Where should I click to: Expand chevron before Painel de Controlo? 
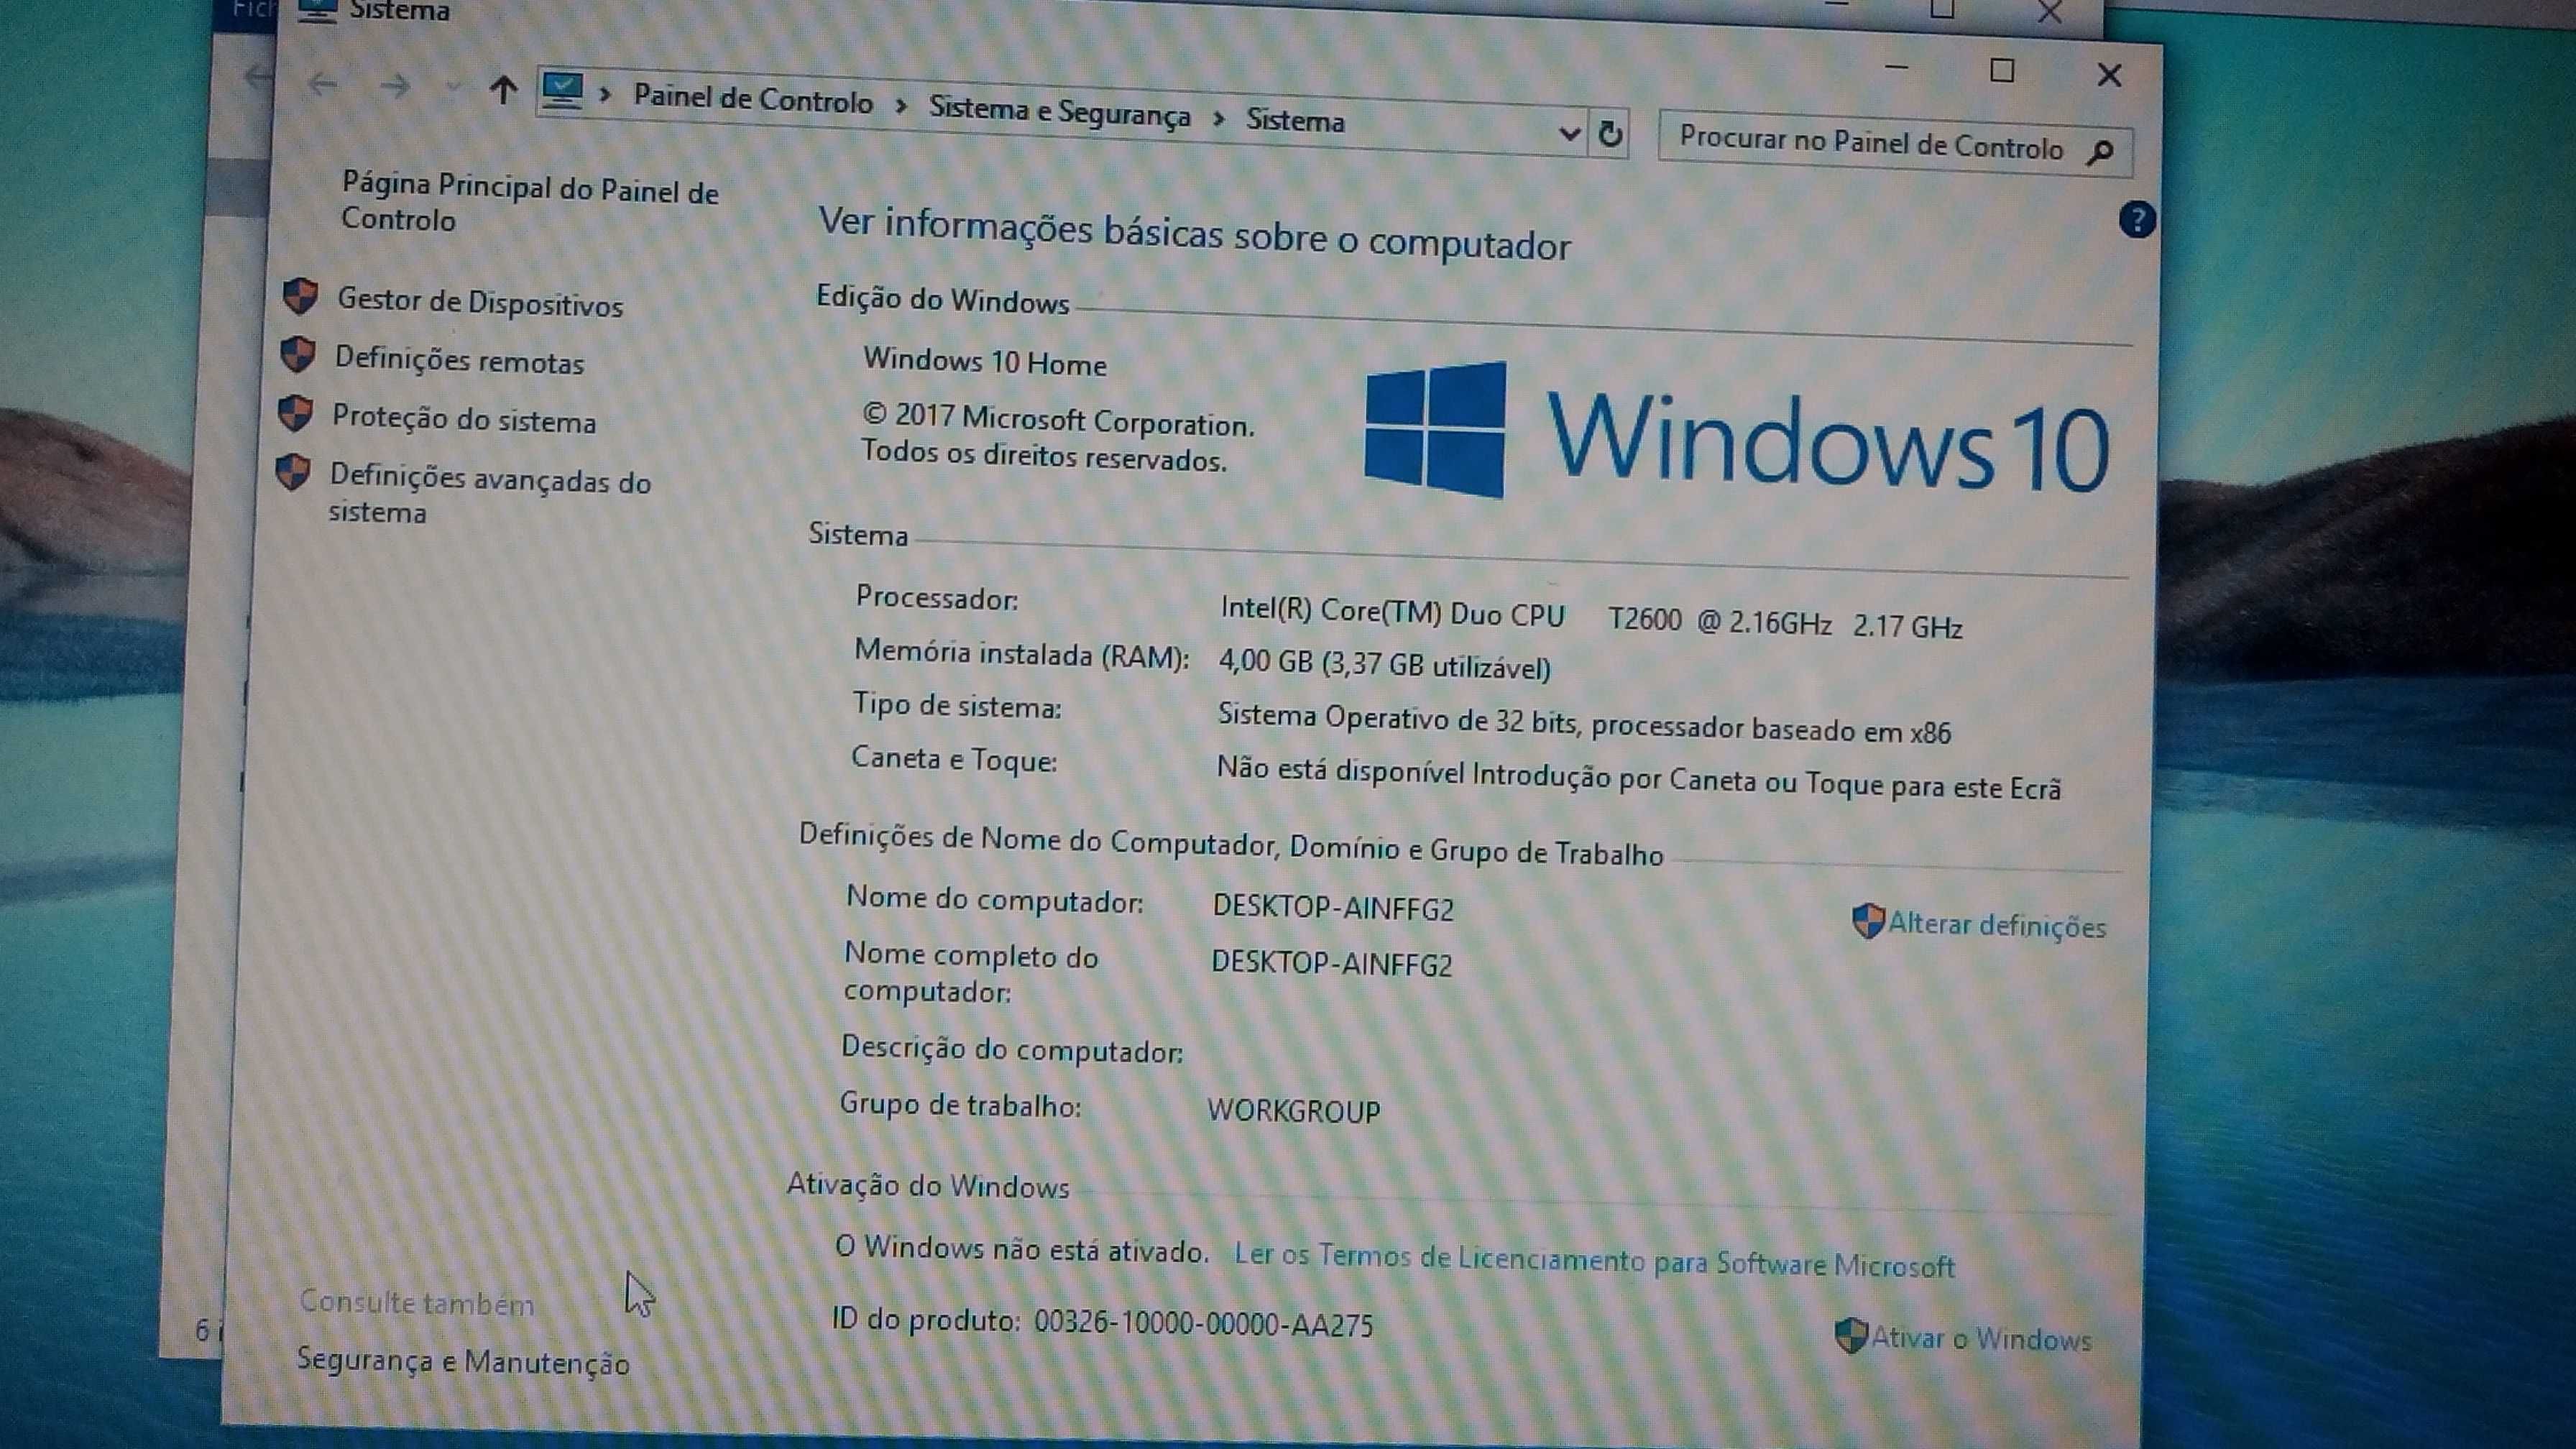pyautogui.click(x=605, y=95)
